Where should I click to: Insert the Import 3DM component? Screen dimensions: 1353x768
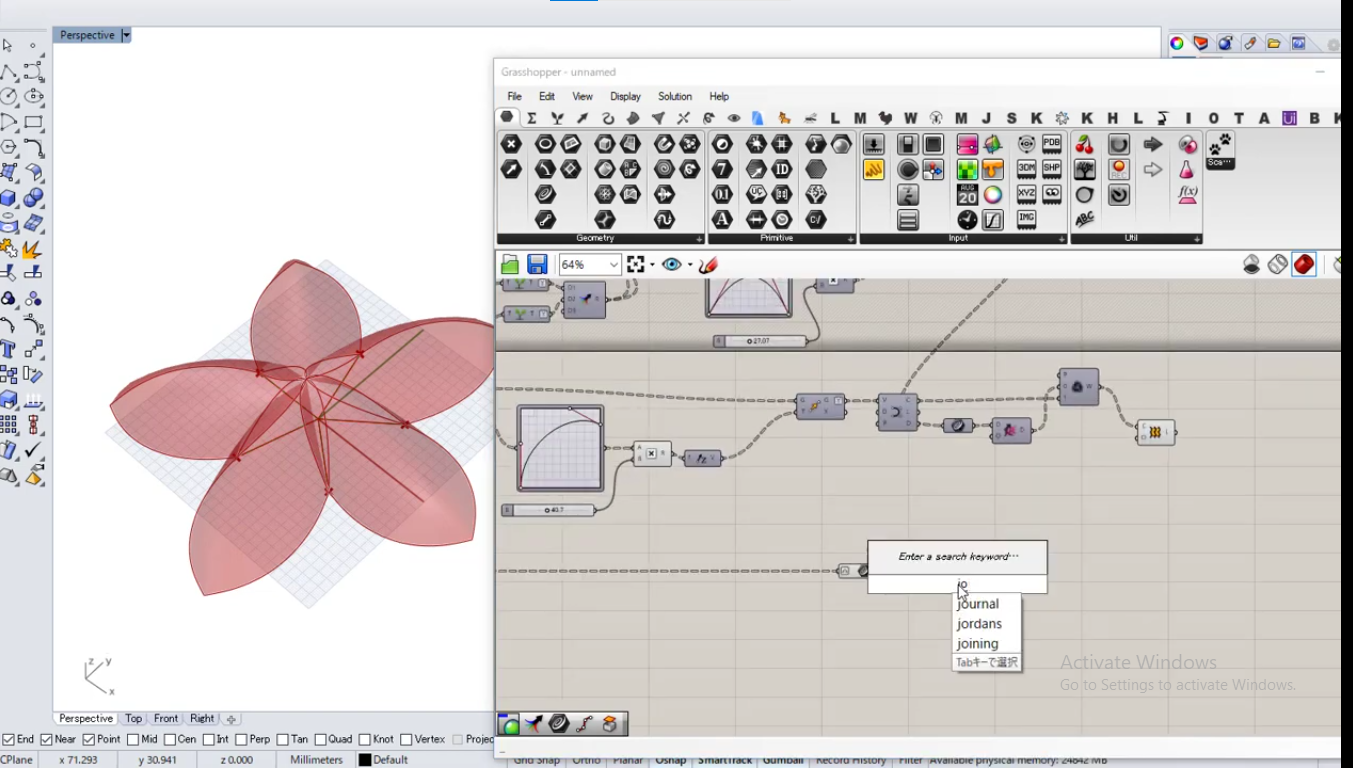tap(1027, 169)
